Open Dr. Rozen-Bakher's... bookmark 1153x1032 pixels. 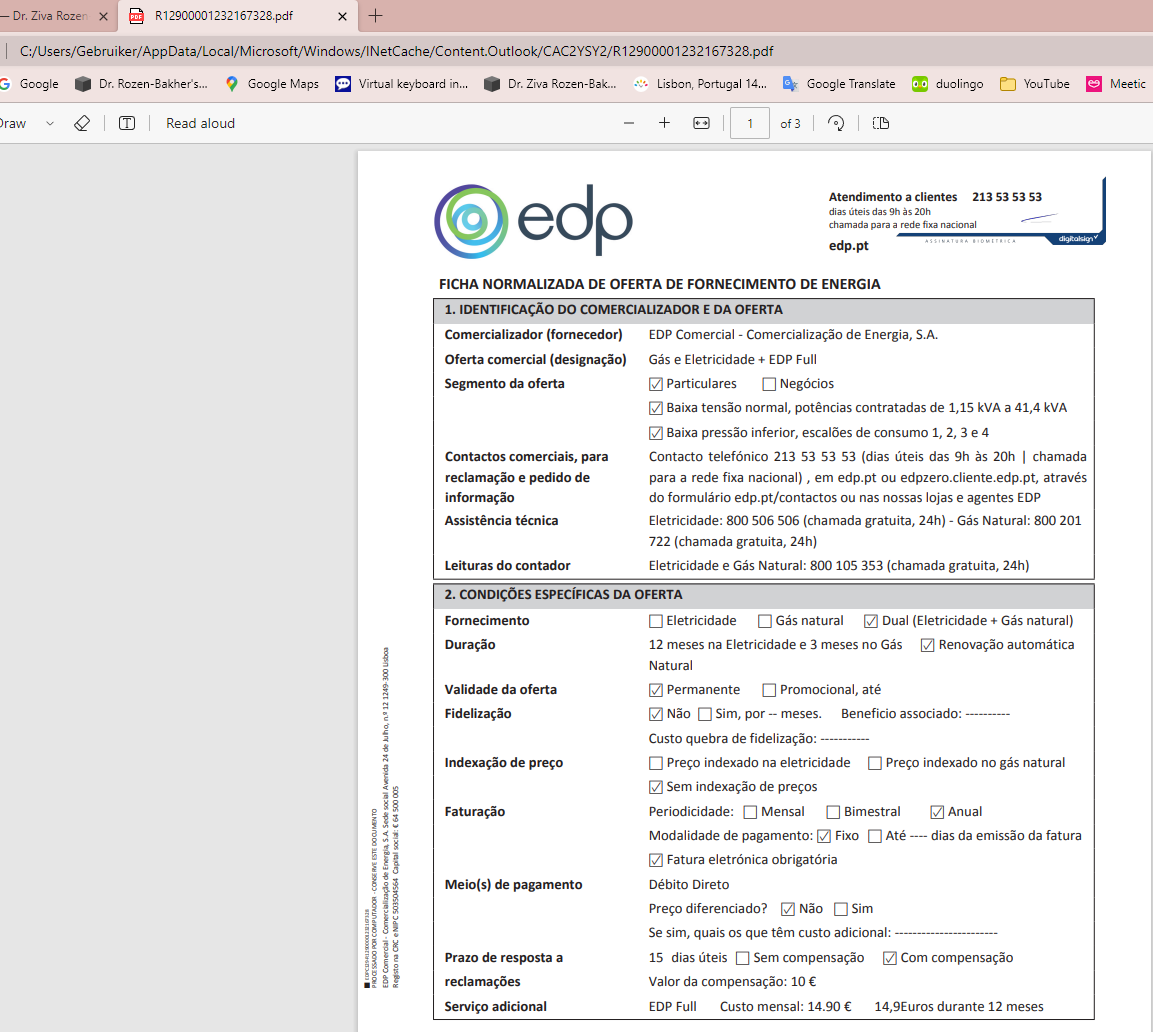[141, 84]
